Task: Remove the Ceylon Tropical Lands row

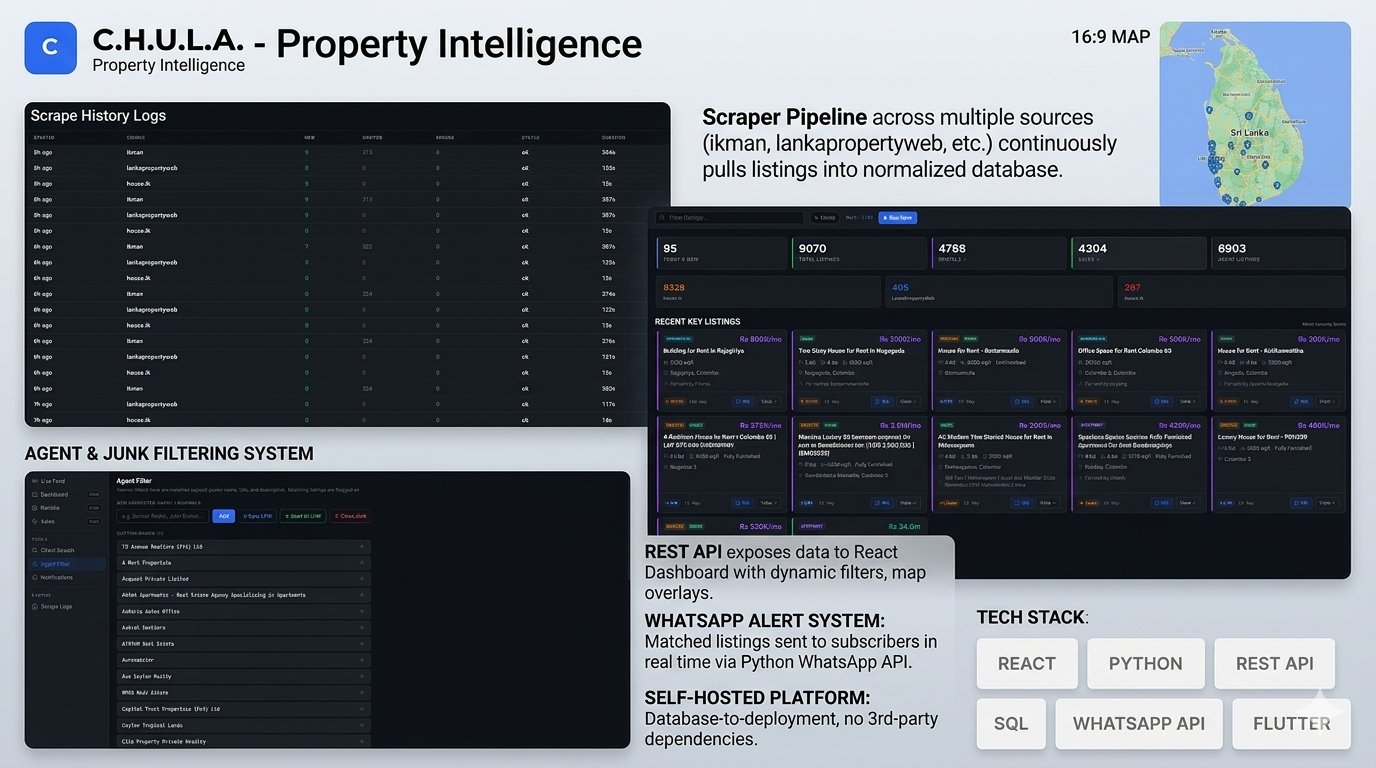Action: pyautogui.click(x=362, y=725)
